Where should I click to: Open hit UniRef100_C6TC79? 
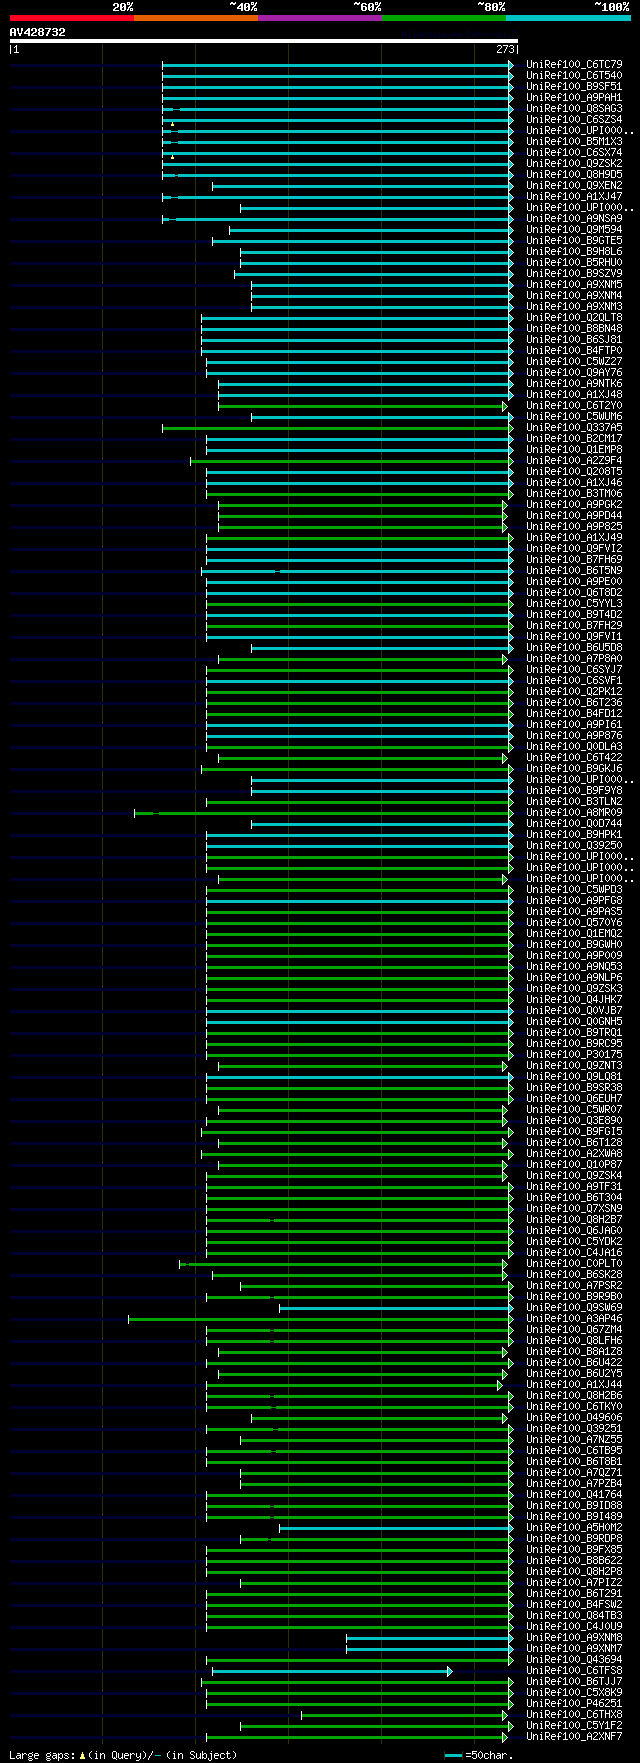coord(574,65)
